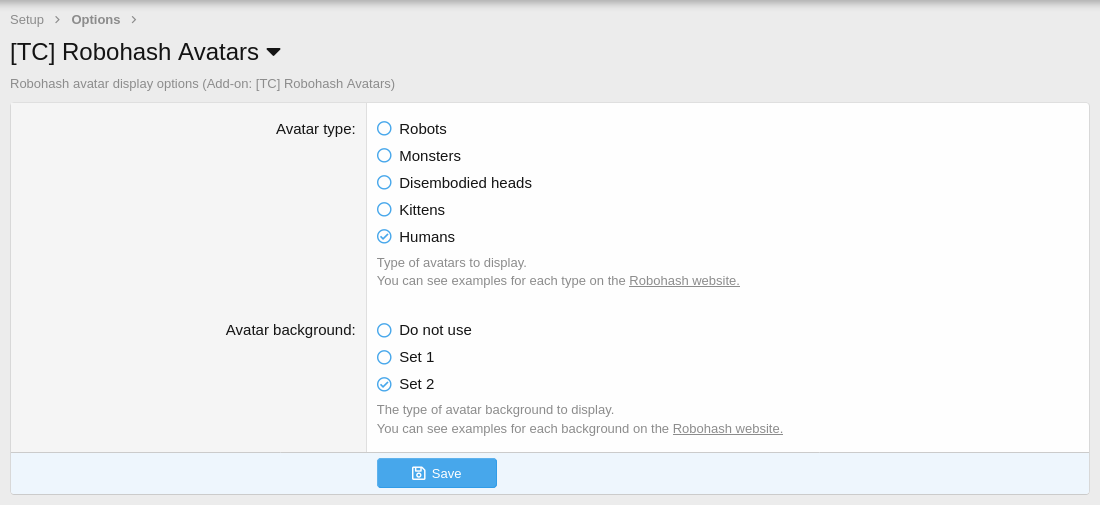Choose Set 1 avatar background
This screenshot has height=505, width=1100.
coord(384,357)
